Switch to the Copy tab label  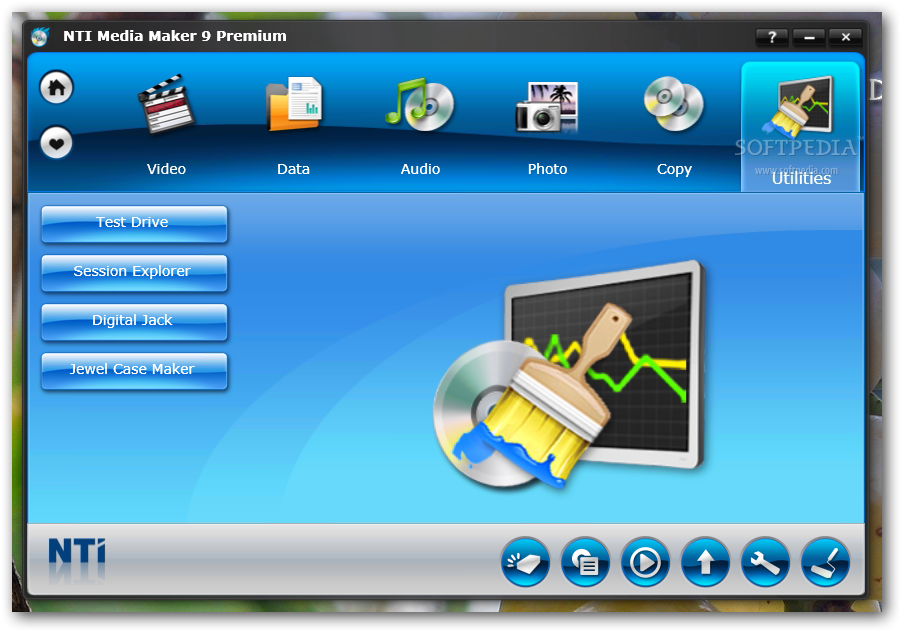674,170
